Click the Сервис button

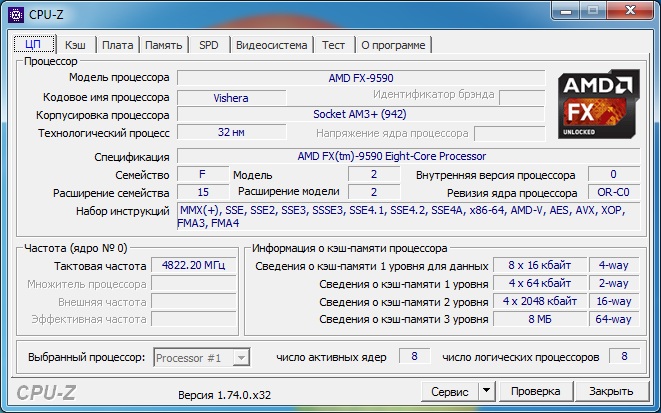tap(450, 391)
